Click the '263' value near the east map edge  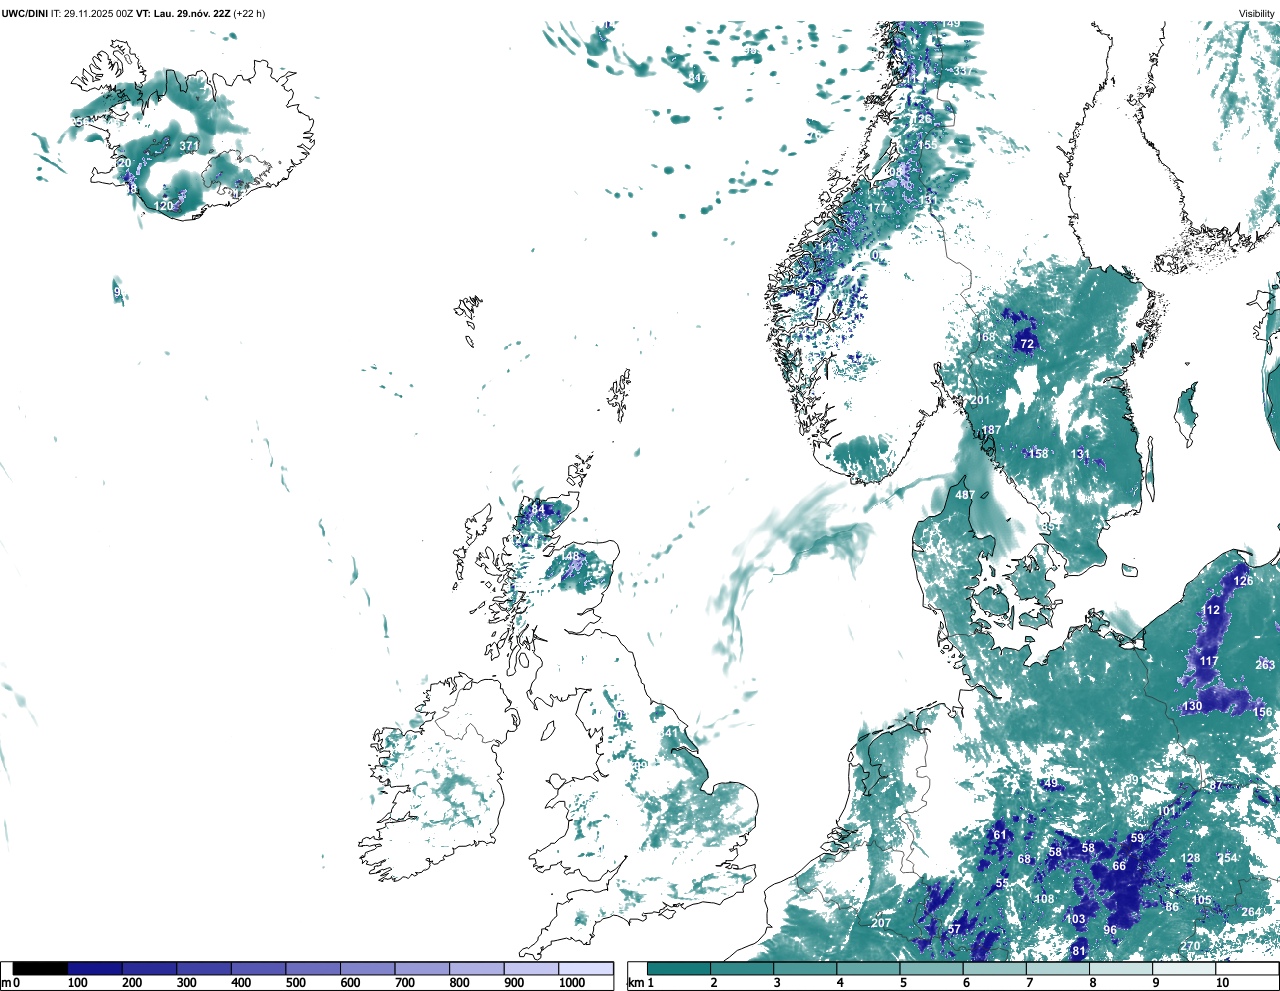point(1265,665)
